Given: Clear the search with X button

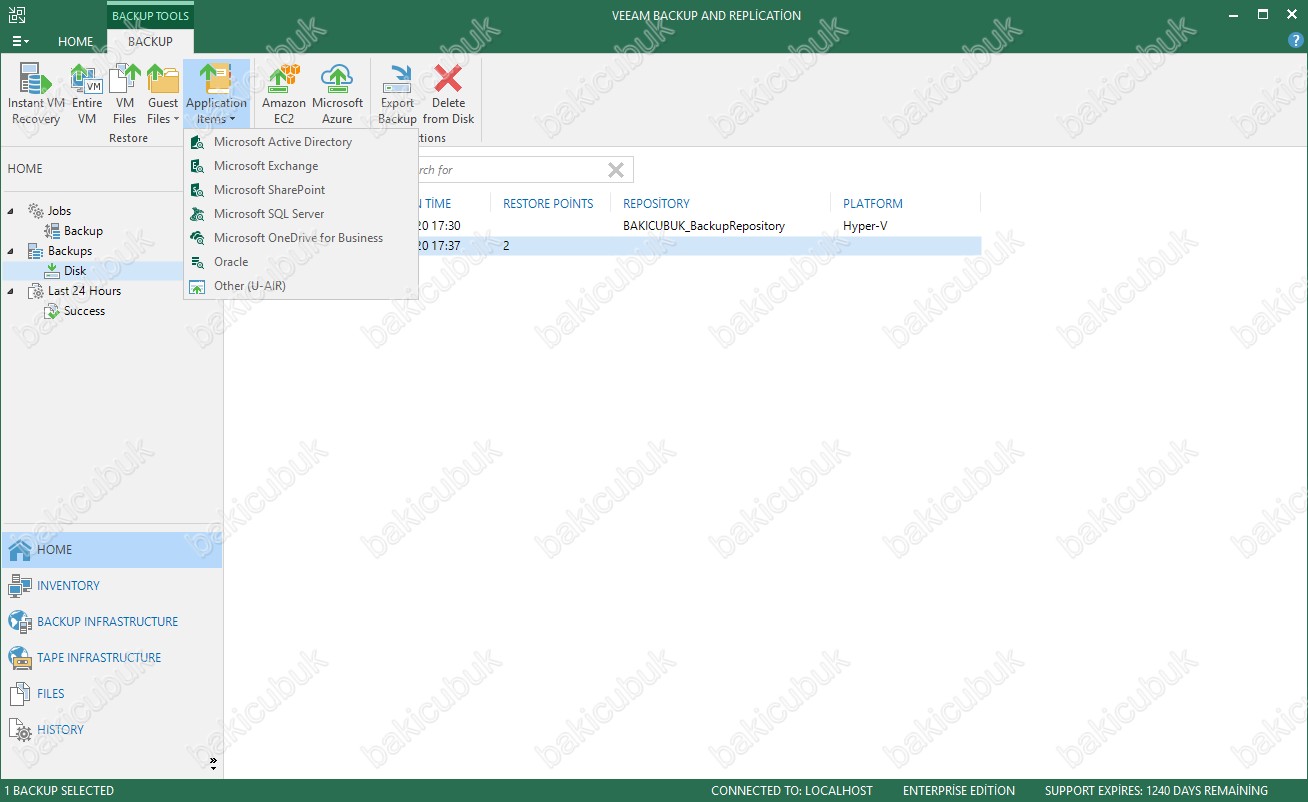Looking at the screenshot, I should click(616, 170).
